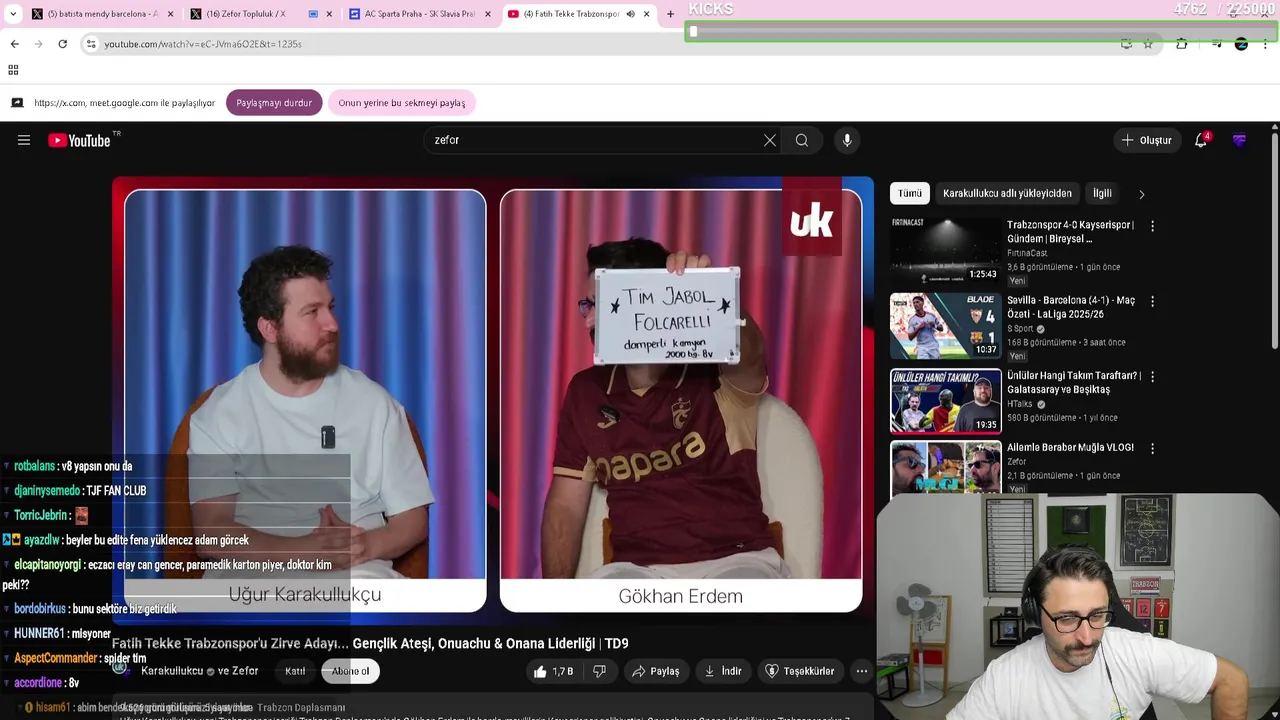The image size is (1280, 720).
Task: Select the İlgili filter chip
Action: [x=1102, y=193]
